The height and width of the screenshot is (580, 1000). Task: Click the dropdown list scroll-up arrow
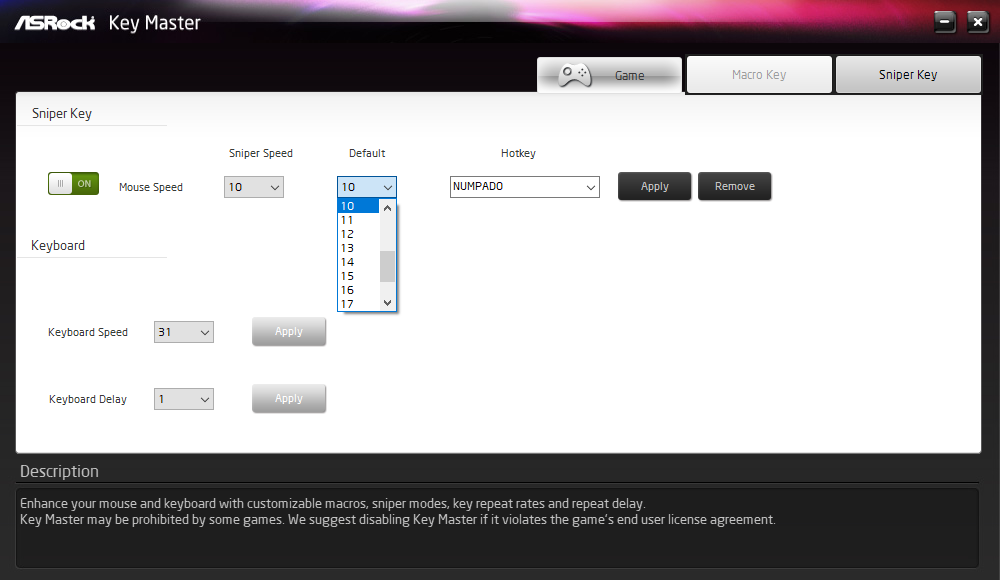pos(387,208)
